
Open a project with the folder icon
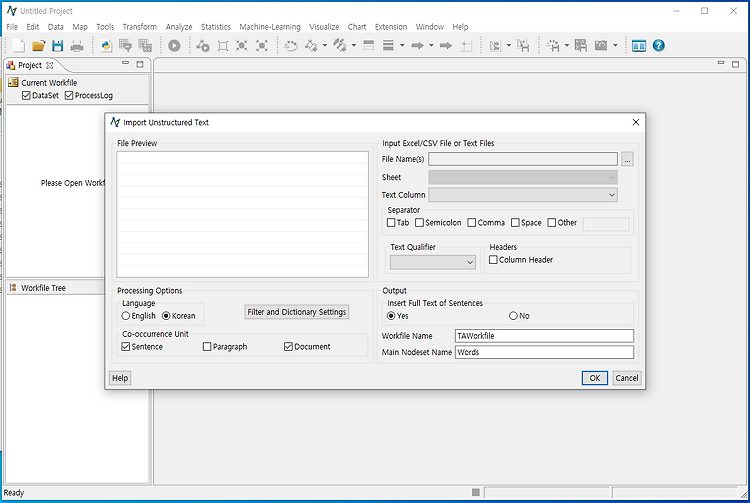(x=38, y=45)
